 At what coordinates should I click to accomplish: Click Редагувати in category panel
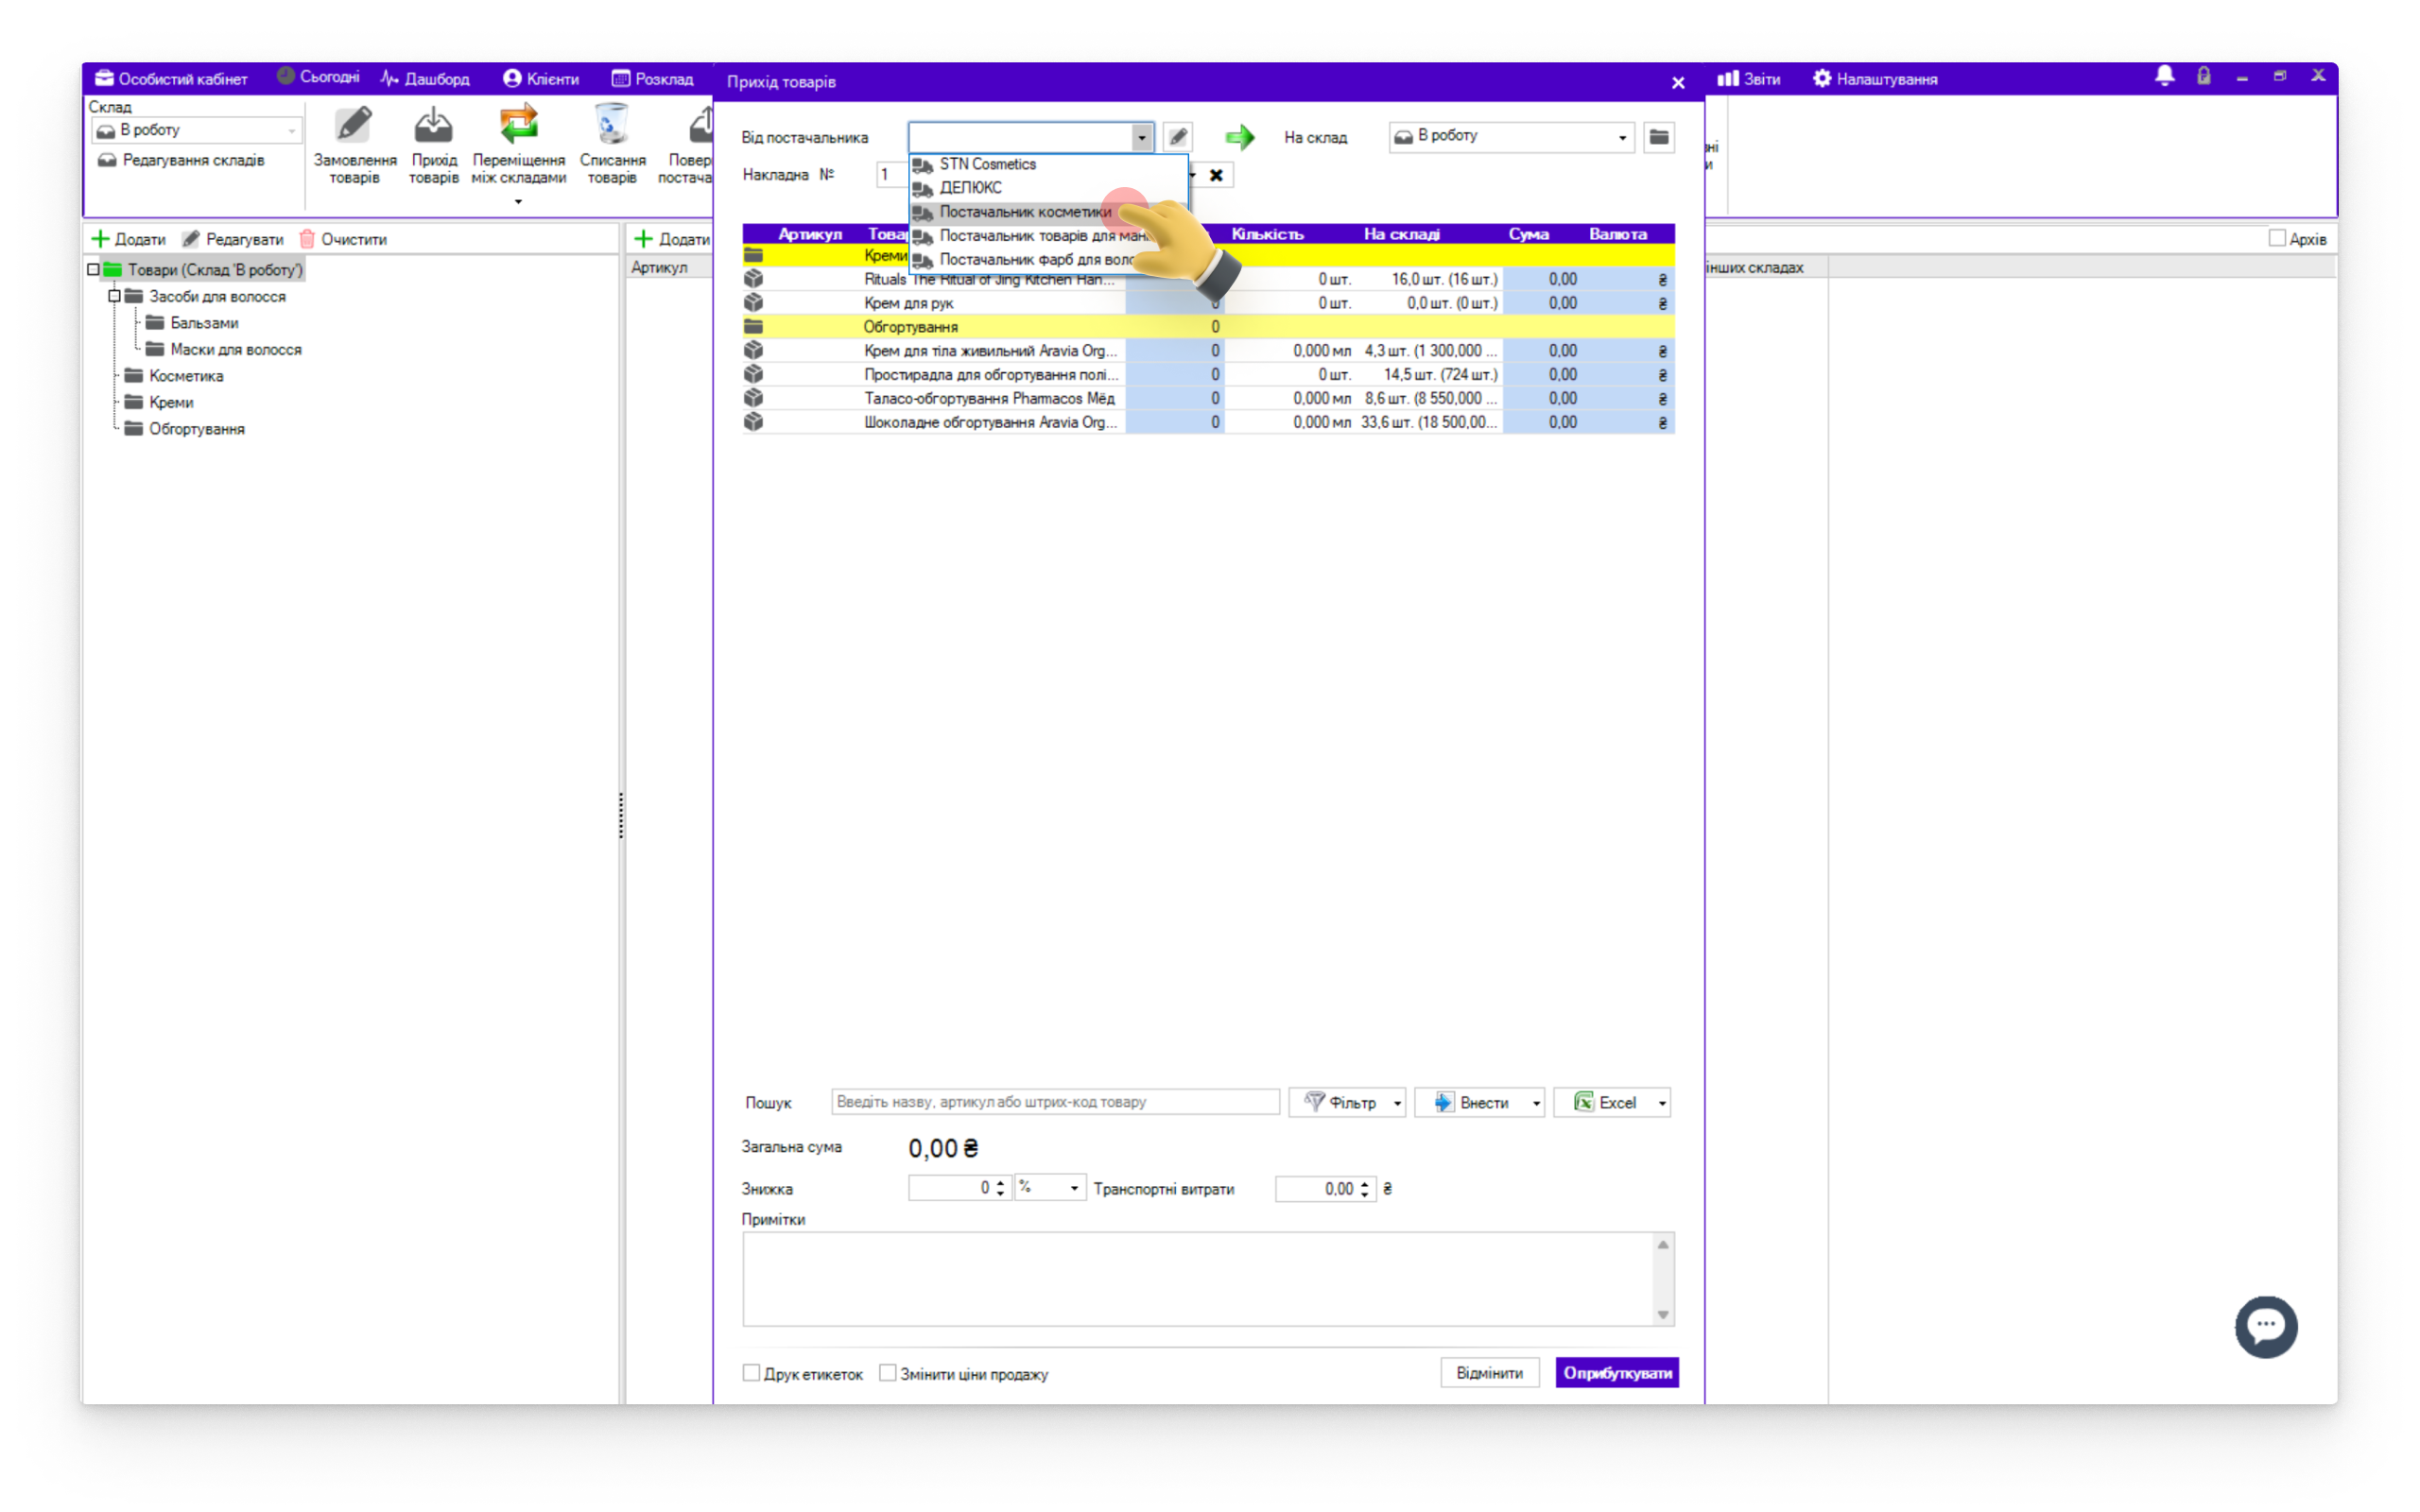click(233, 239)
